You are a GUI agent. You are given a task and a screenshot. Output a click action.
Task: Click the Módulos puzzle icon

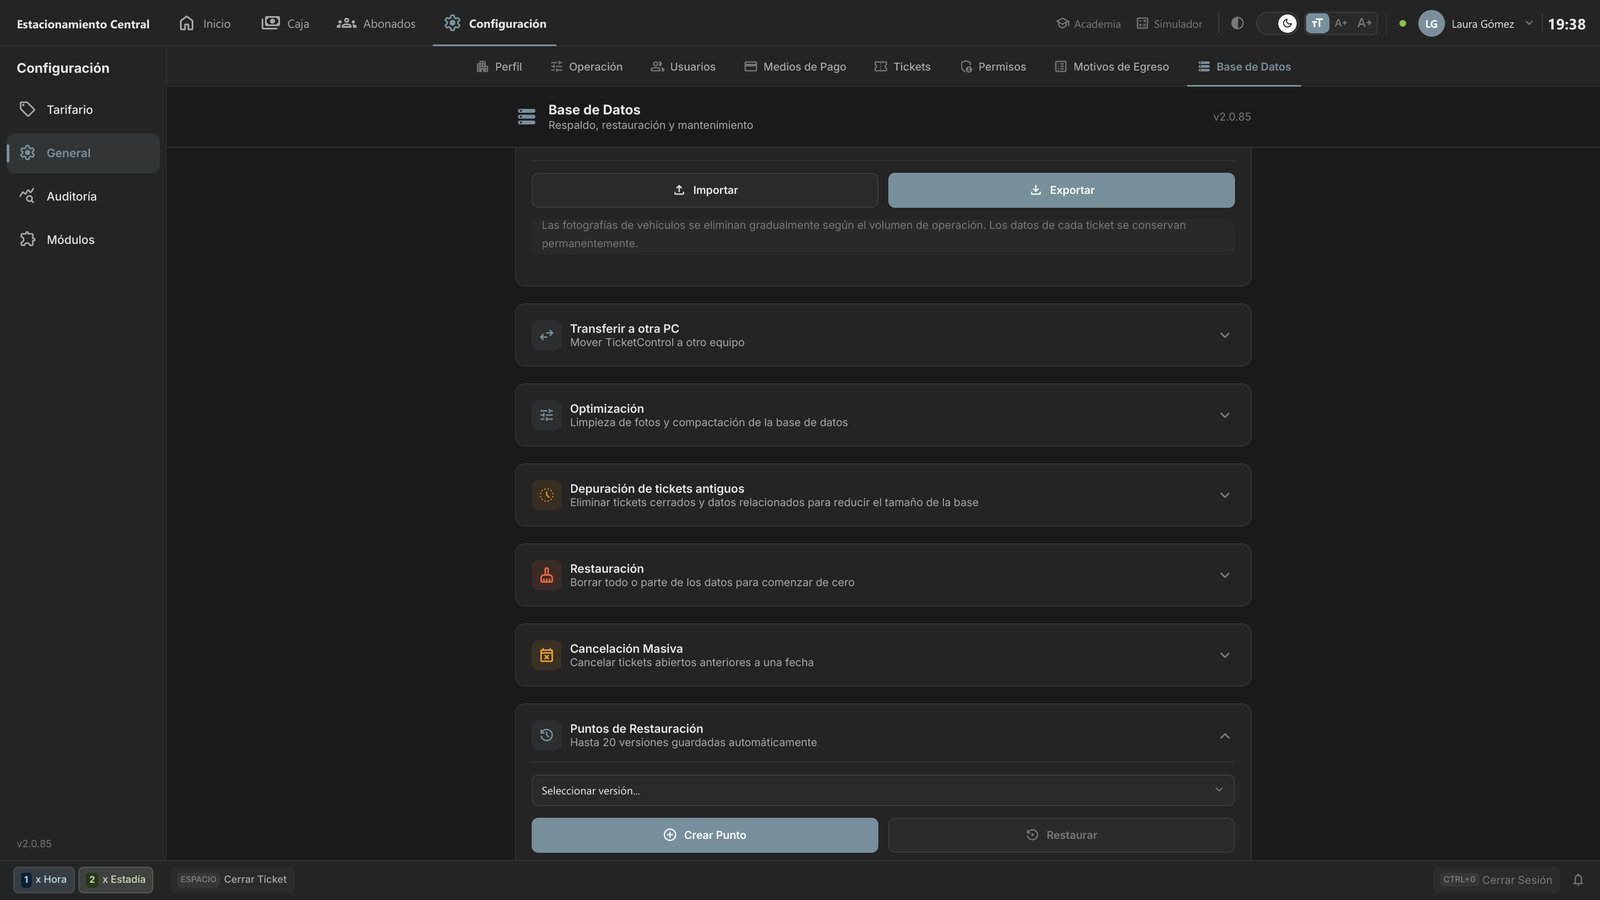[27, 240]
